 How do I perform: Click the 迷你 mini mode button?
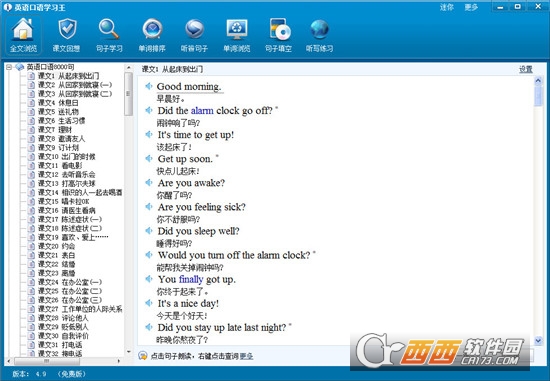(x=447, y=7)
